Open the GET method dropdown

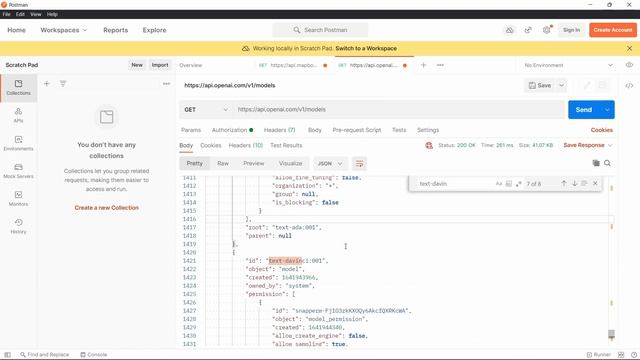tap(206, 109)
